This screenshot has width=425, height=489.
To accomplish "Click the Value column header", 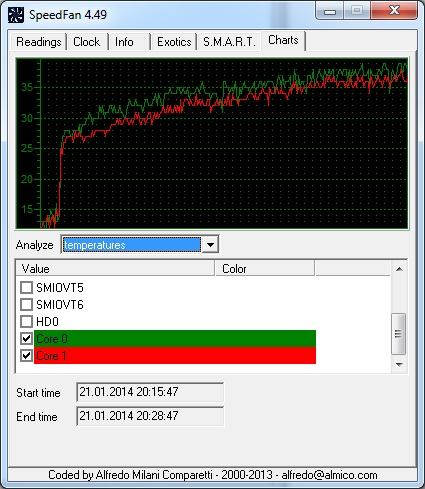I will pyautogui.click(x=115, y=269).
